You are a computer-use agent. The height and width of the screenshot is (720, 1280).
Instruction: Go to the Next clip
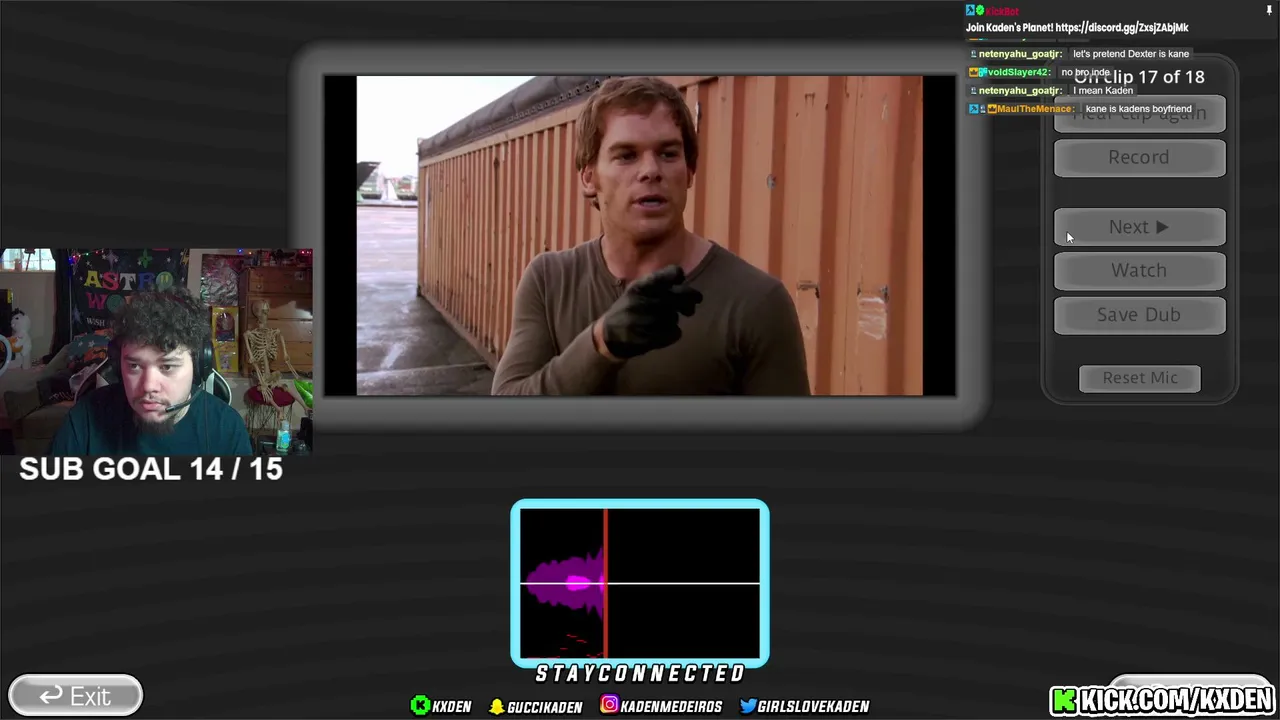click(1139, 227)
